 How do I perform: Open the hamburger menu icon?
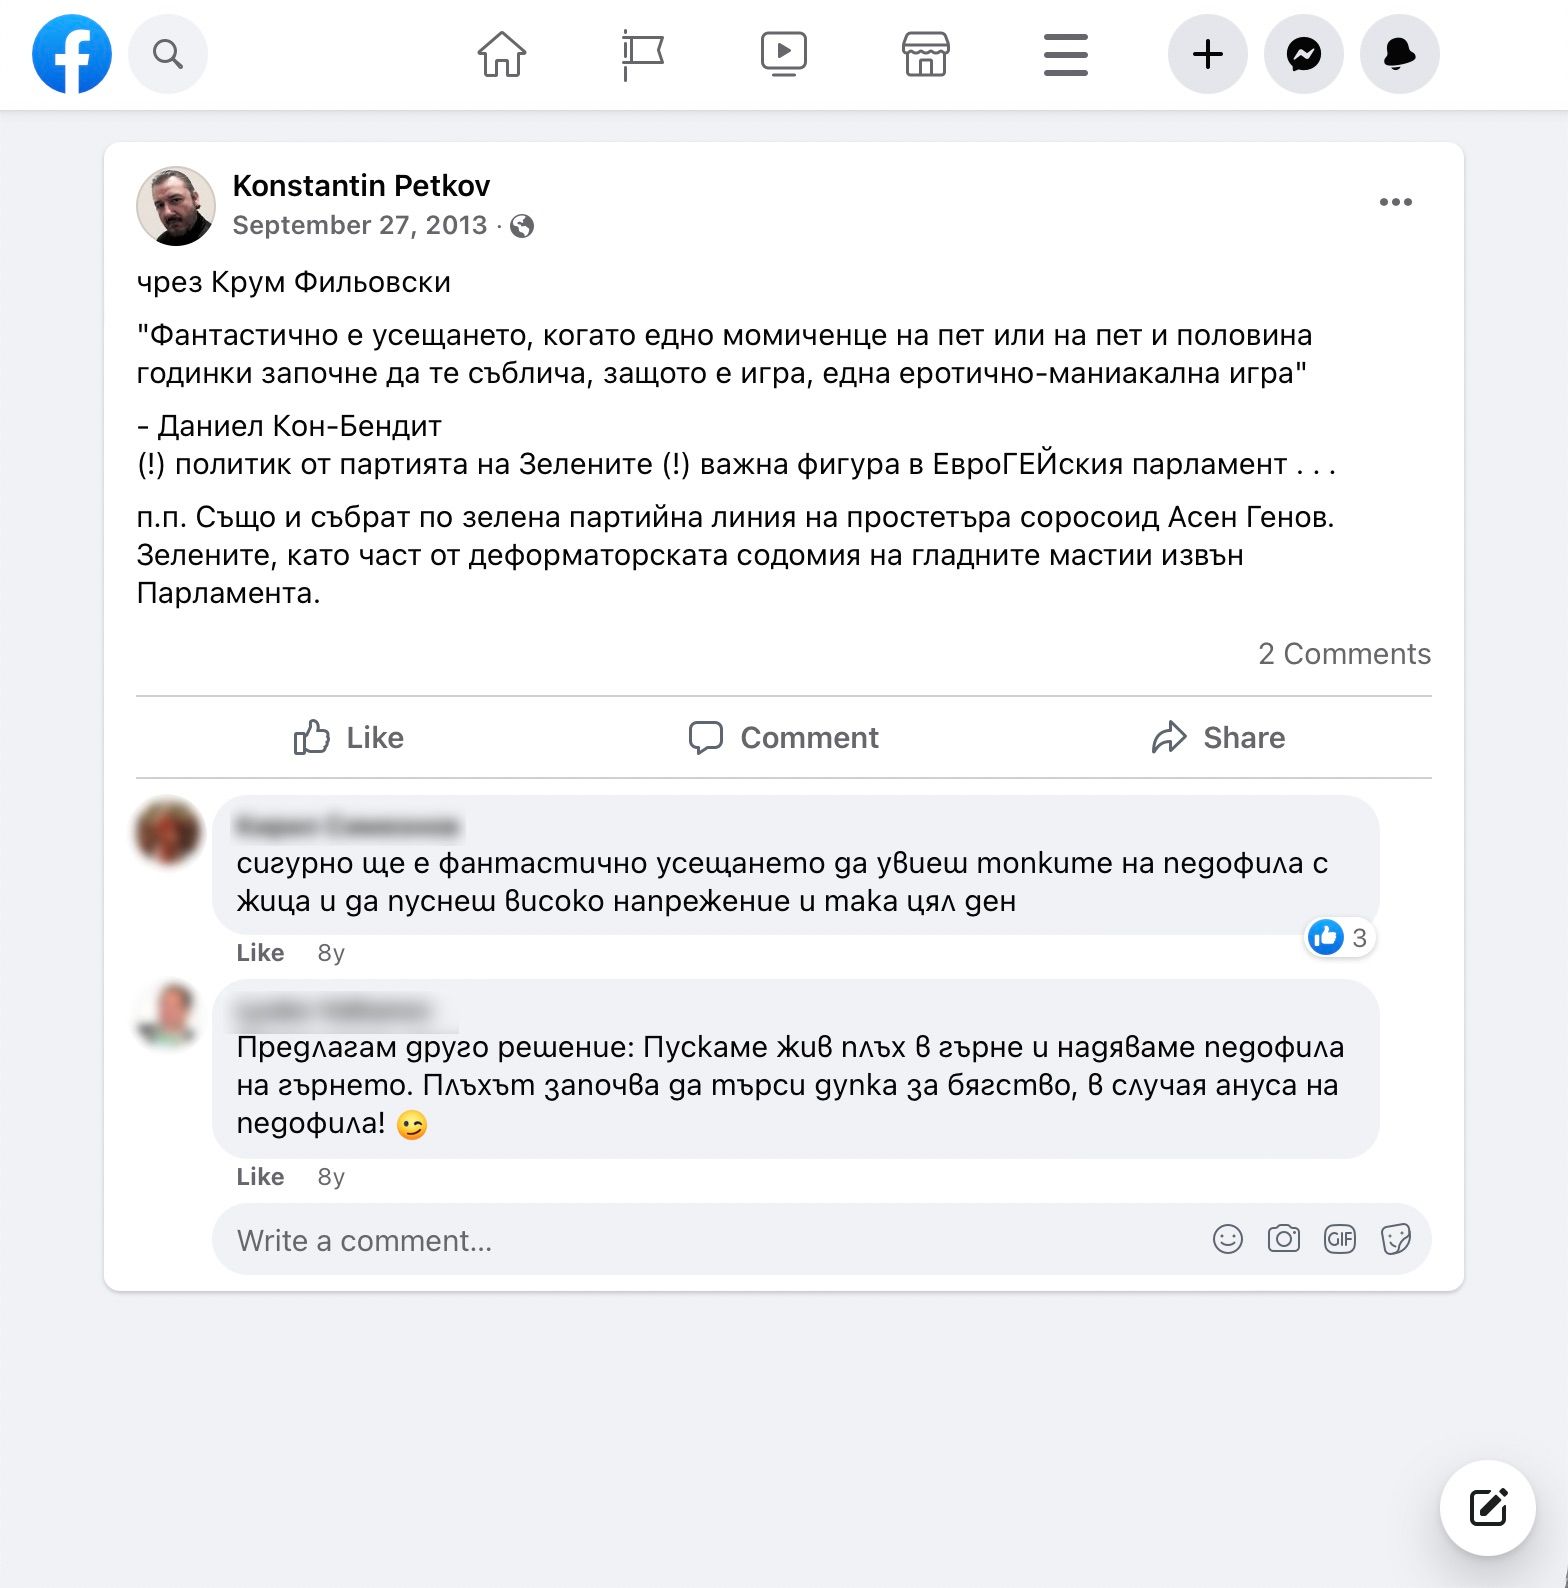1066,54
